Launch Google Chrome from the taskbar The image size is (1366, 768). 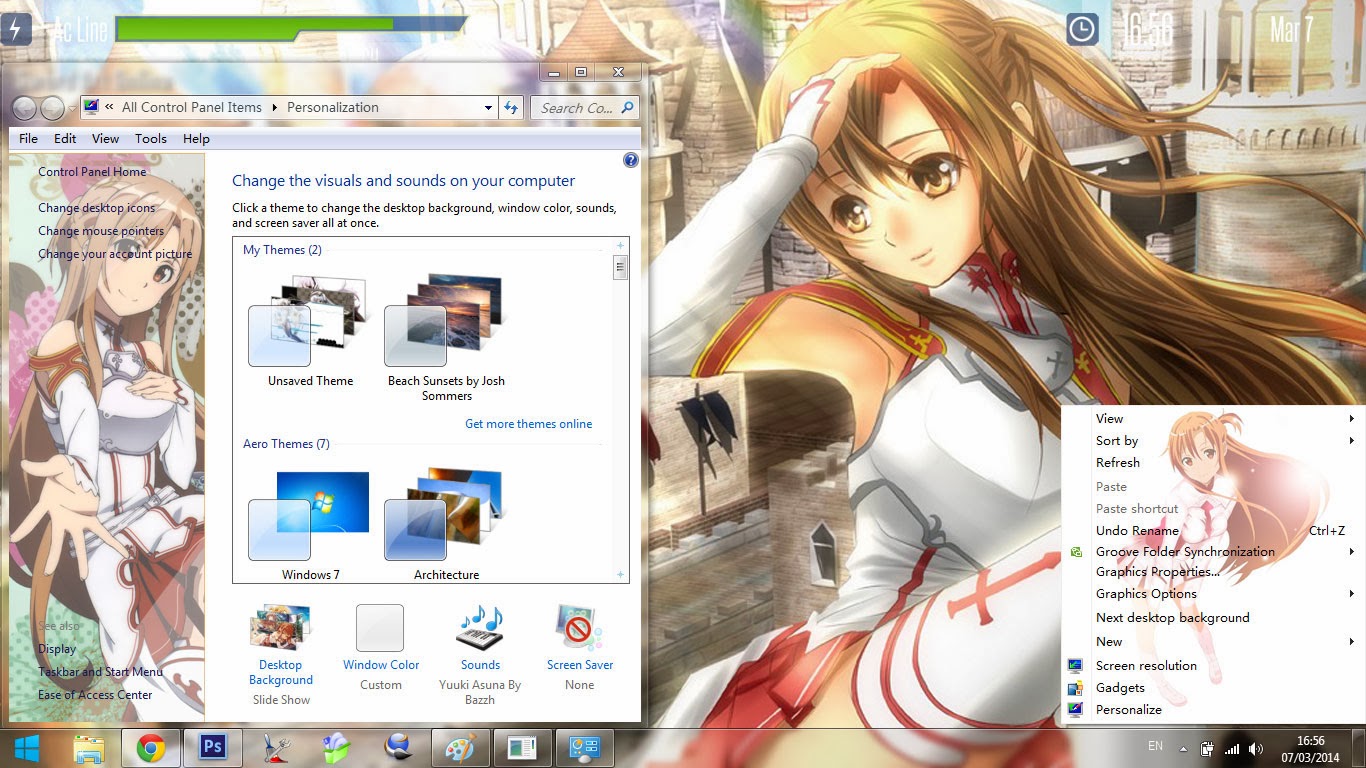(x=151, y=748)
